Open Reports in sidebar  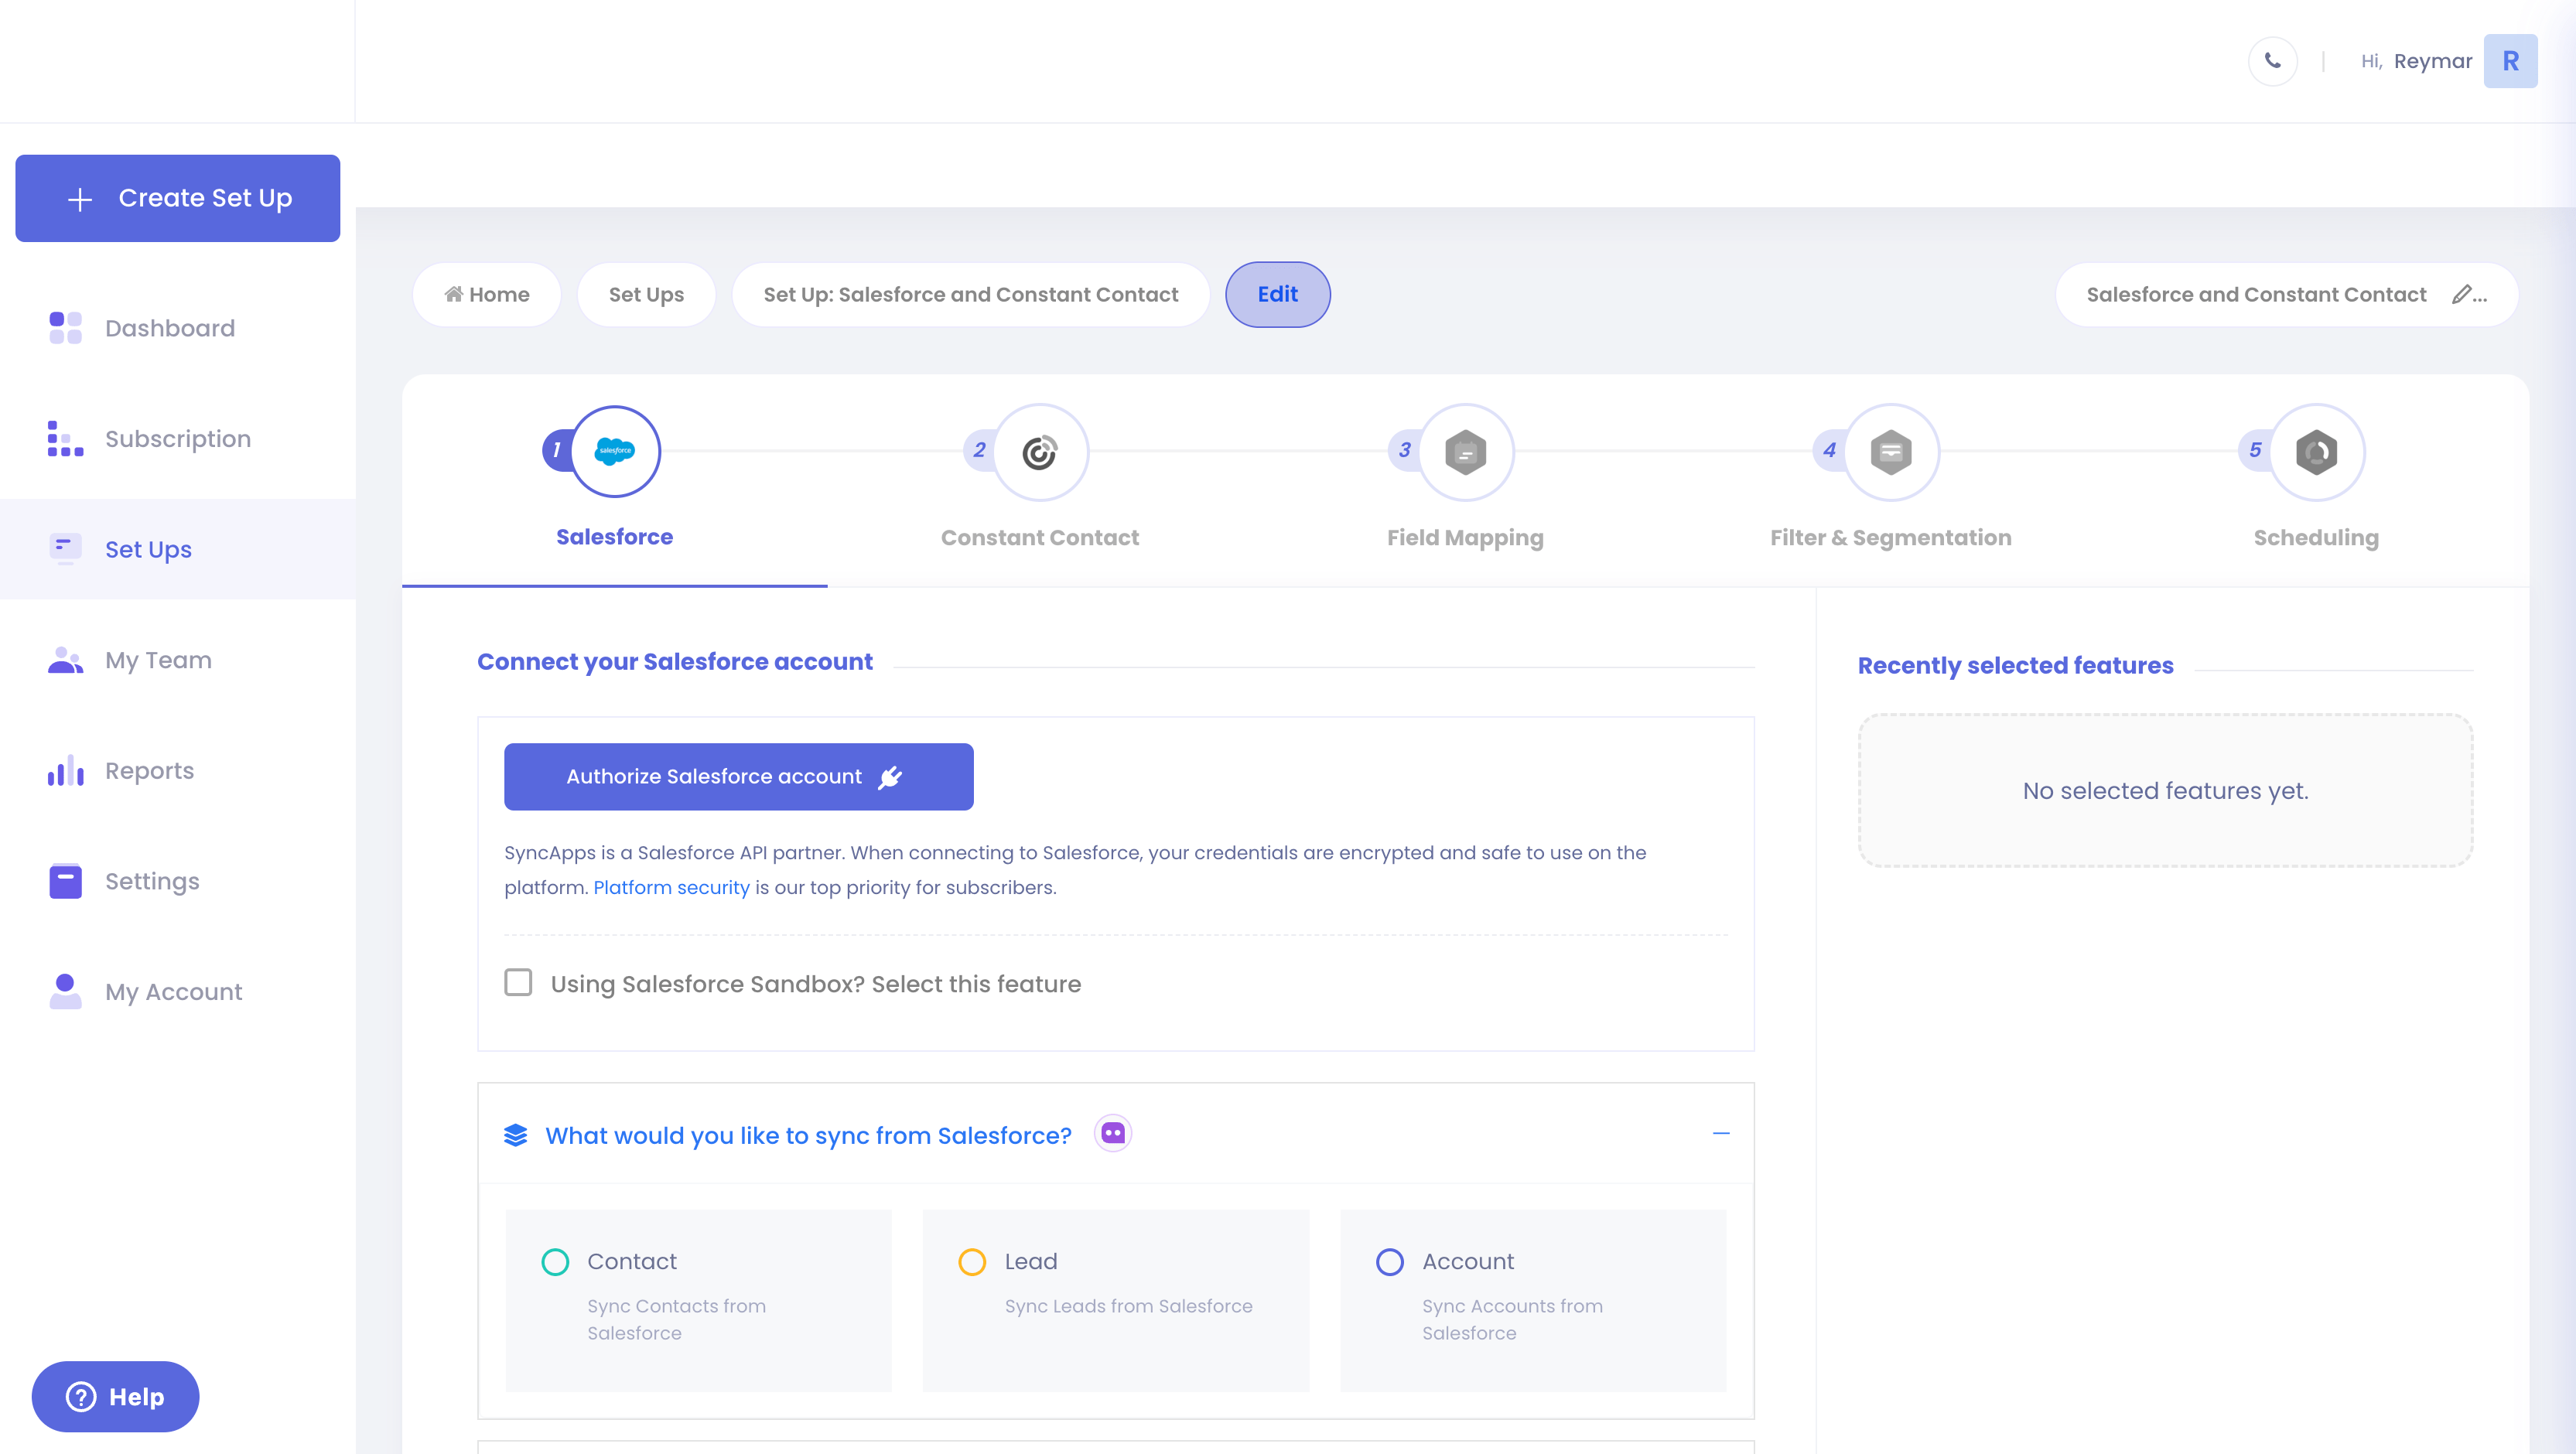[x=178, y=770]
